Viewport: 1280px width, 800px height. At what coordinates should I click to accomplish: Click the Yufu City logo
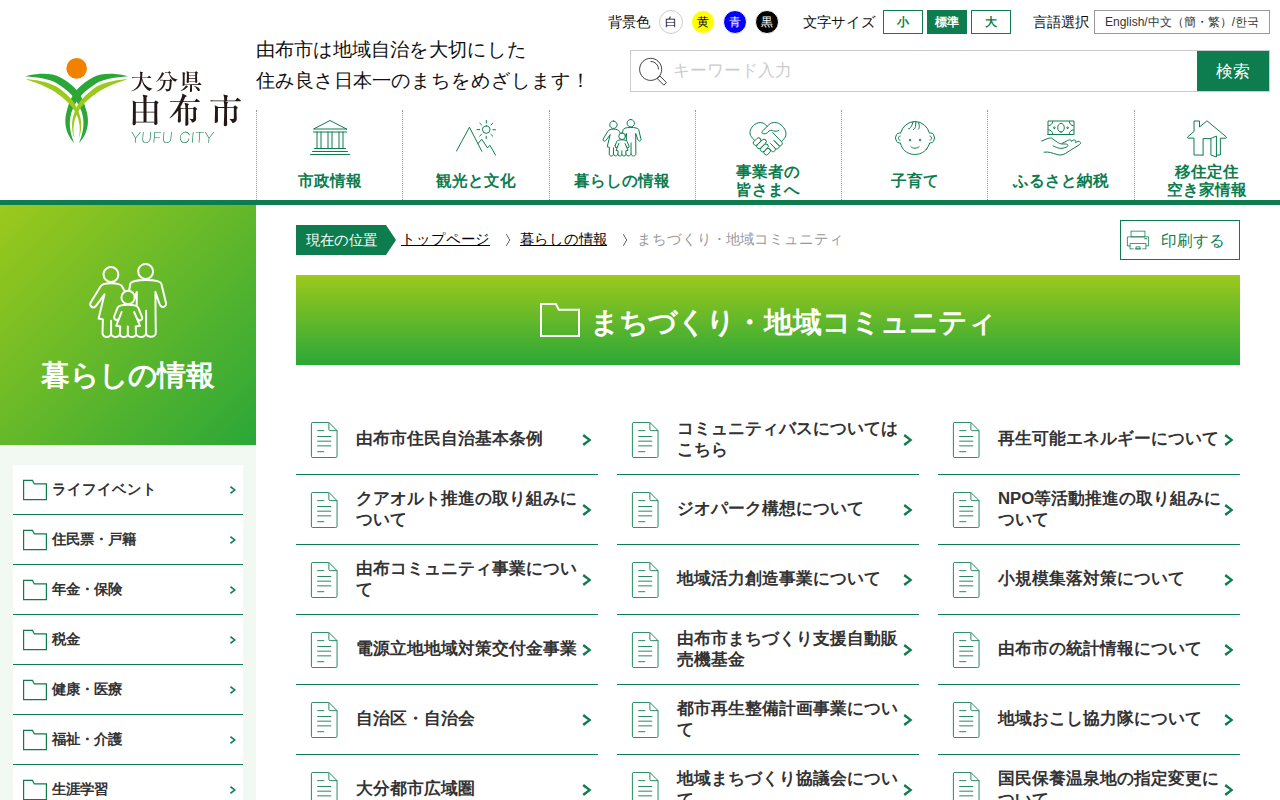point(134,102)
